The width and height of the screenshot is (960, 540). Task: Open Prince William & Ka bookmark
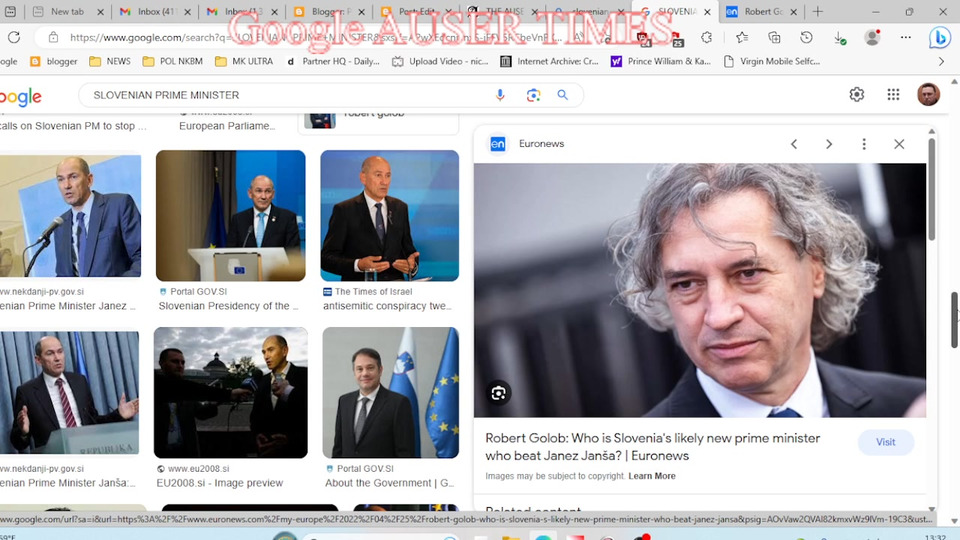pyautogui.click(x=661, y=61)
